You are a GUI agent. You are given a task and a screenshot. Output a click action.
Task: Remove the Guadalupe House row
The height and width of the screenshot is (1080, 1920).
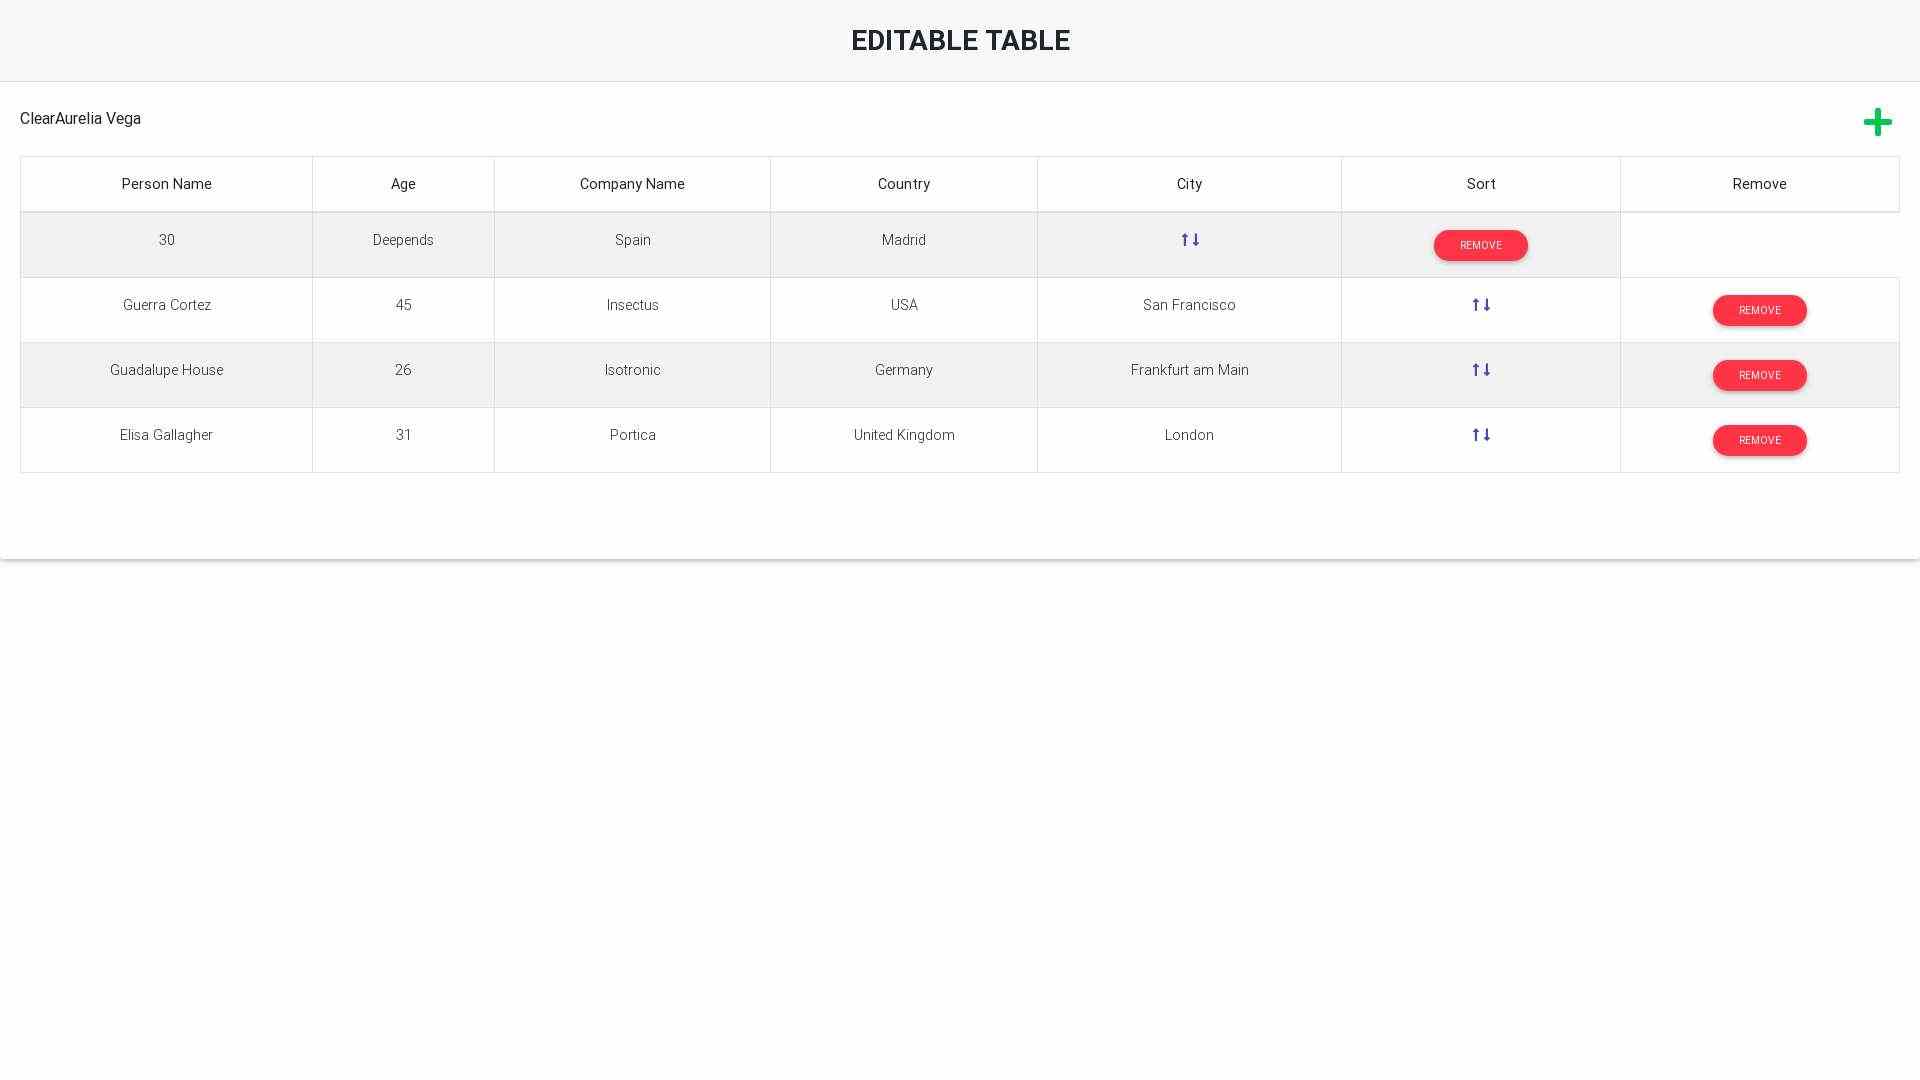(x=1759, y=375)
